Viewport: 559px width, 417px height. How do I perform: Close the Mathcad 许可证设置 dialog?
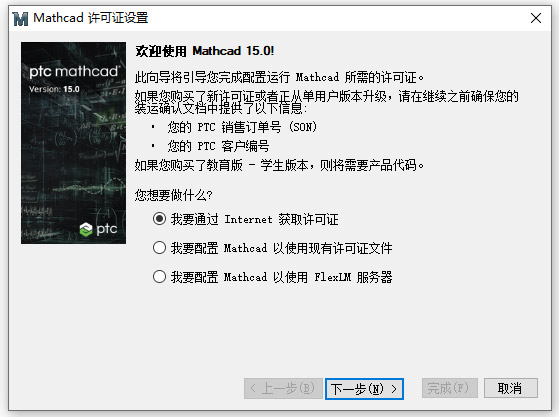(x=536, y=18)
